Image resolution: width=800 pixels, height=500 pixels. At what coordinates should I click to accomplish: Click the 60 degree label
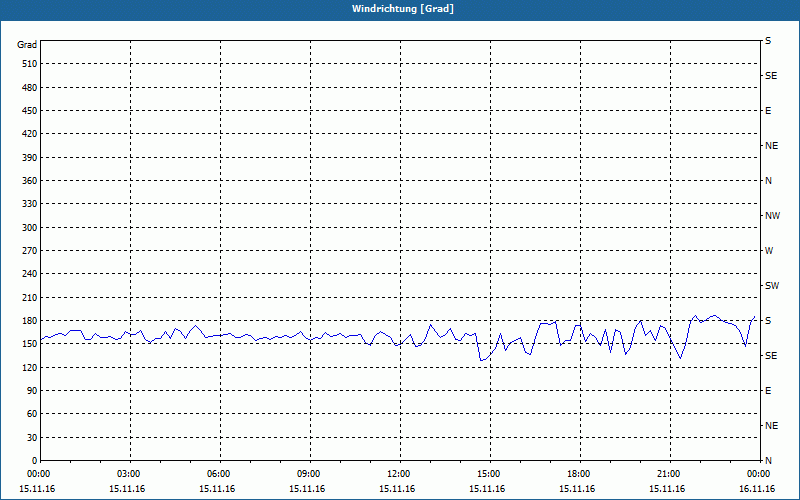(32, 414)
